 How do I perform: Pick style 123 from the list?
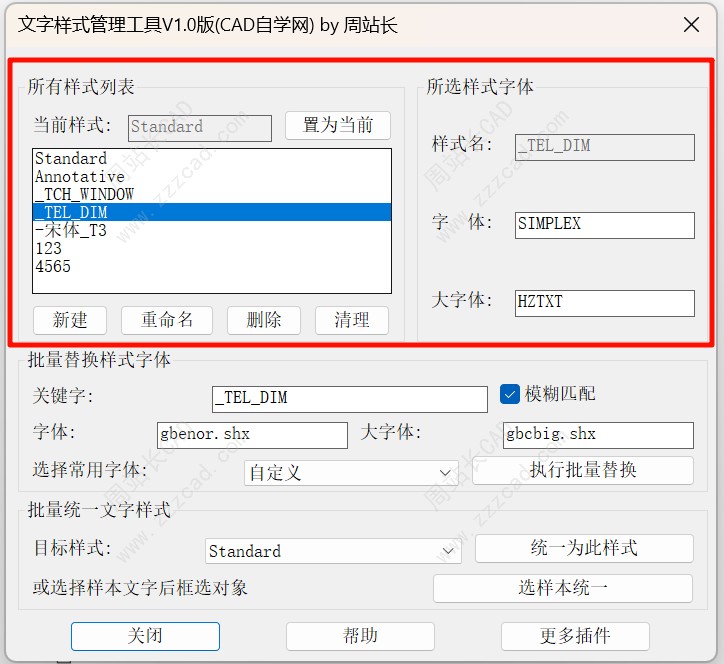pos(48,248)
